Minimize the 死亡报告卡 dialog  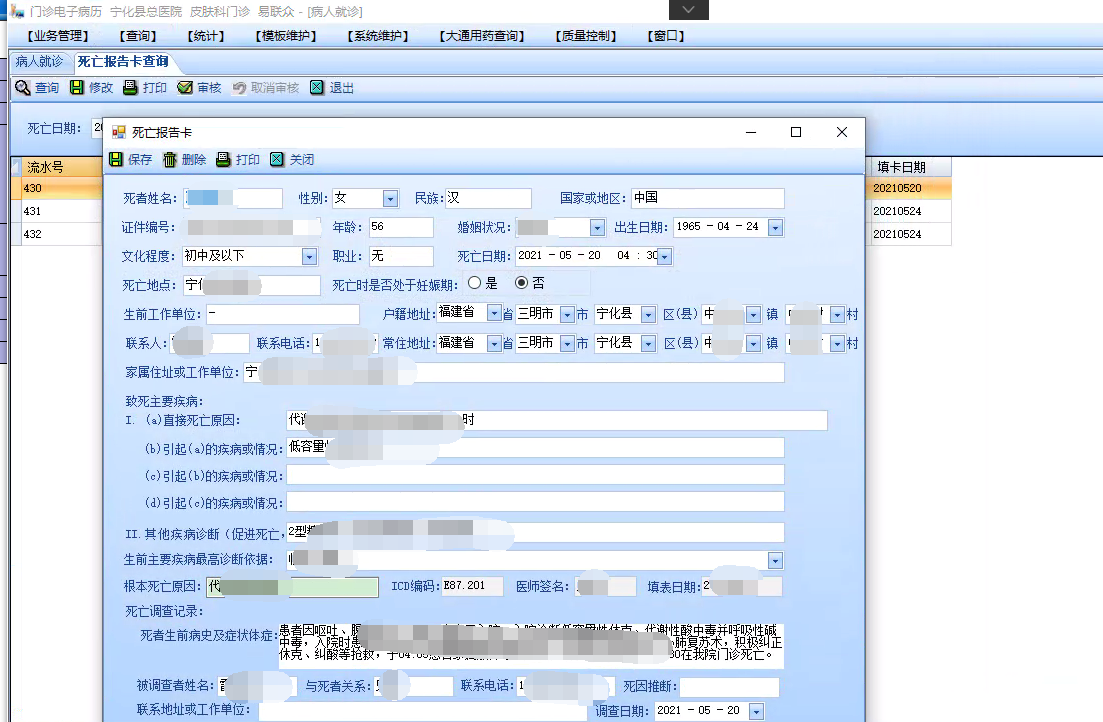click(751, 132)
